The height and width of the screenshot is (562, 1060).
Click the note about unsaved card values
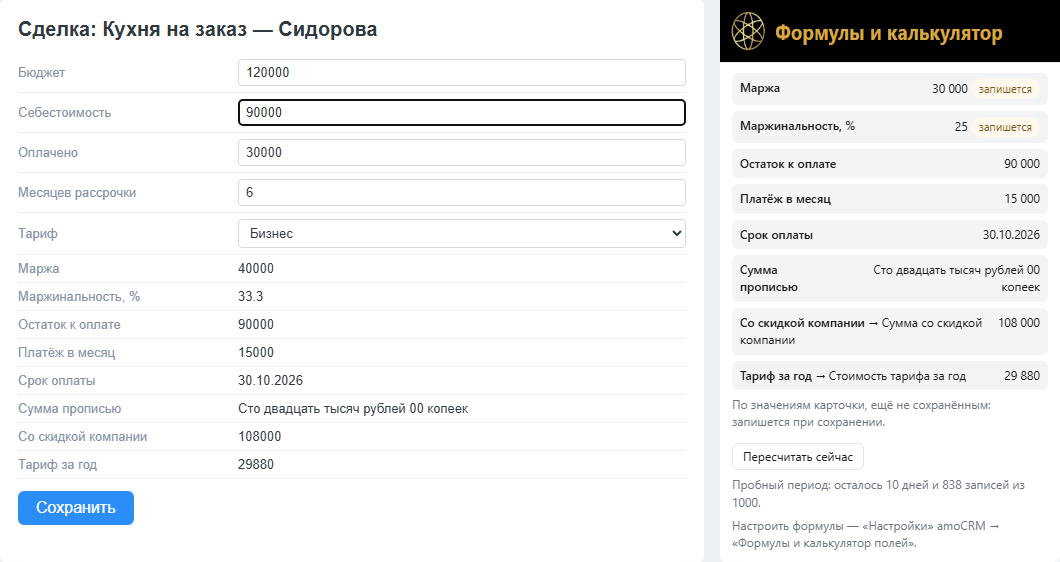[861, 413]
